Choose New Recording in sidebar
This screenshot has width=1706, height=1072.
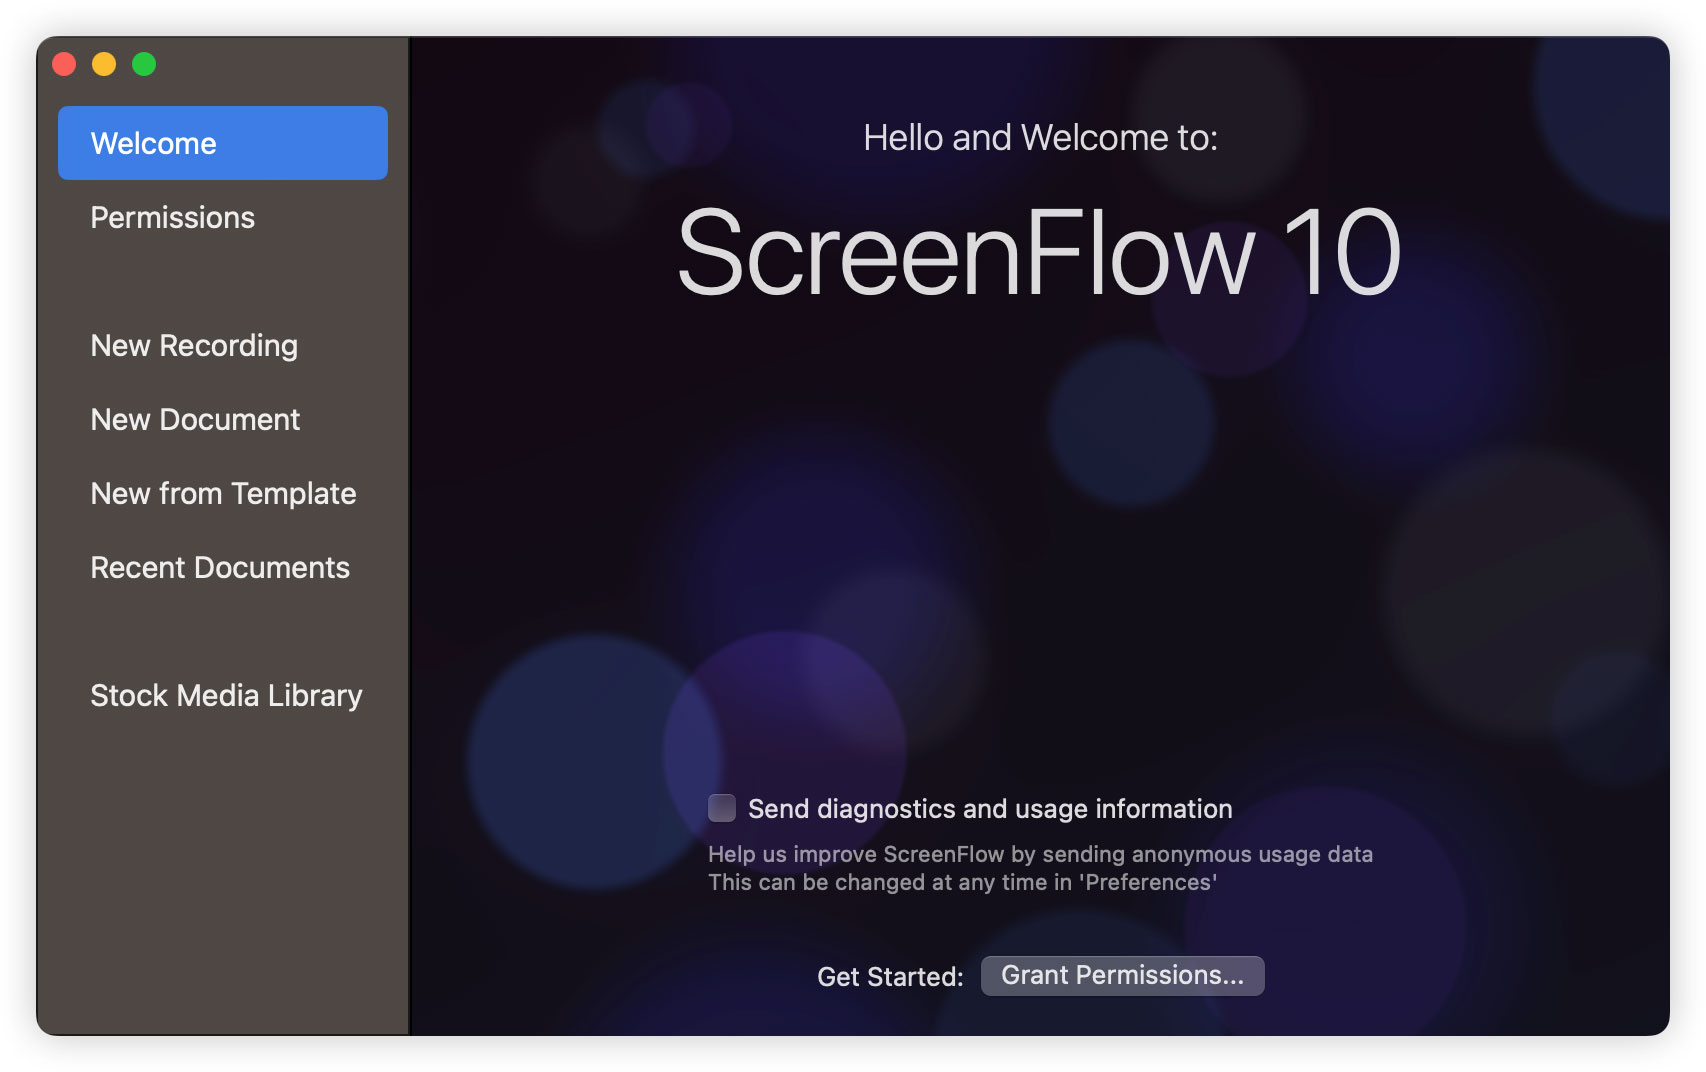223,345
